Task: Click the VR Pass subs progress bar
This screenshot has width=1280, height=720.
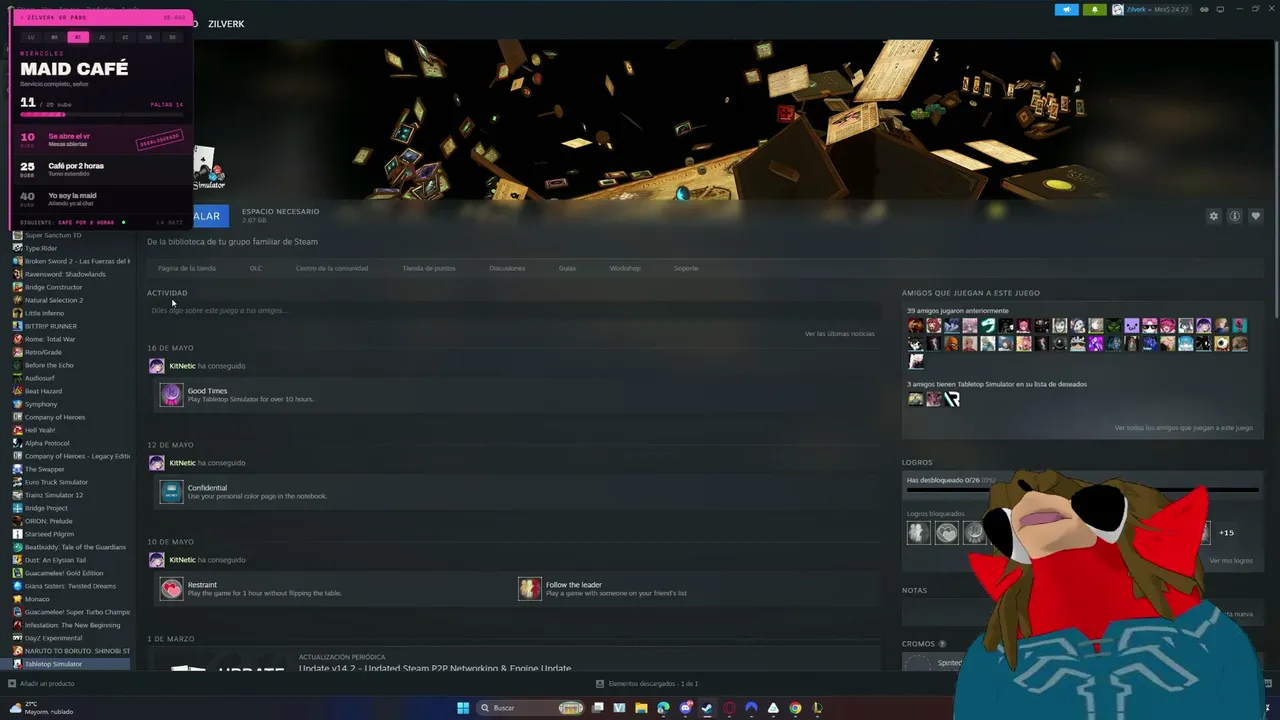Action: pos(101,115)
